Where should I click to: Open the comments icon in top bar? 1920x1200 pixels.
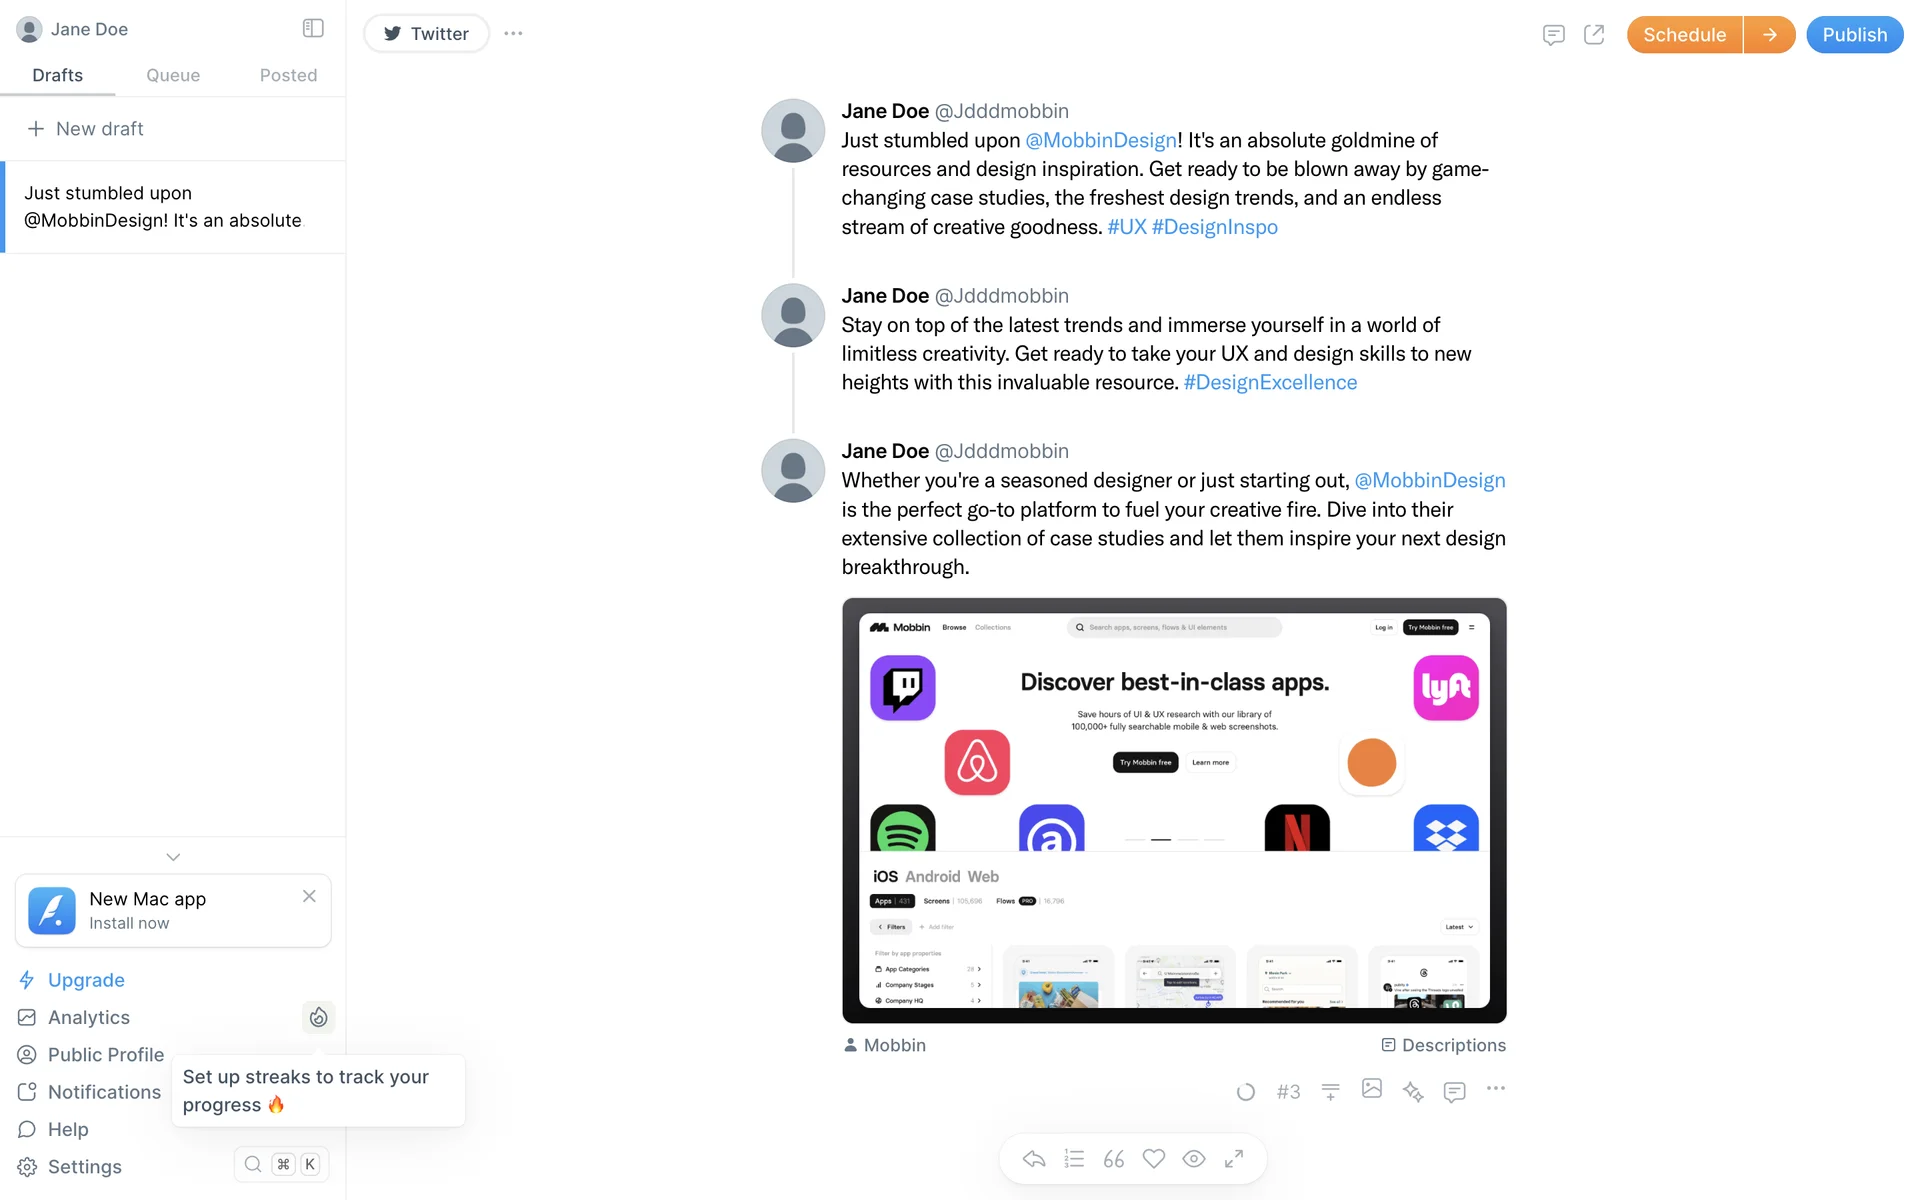pos(1553,35)
